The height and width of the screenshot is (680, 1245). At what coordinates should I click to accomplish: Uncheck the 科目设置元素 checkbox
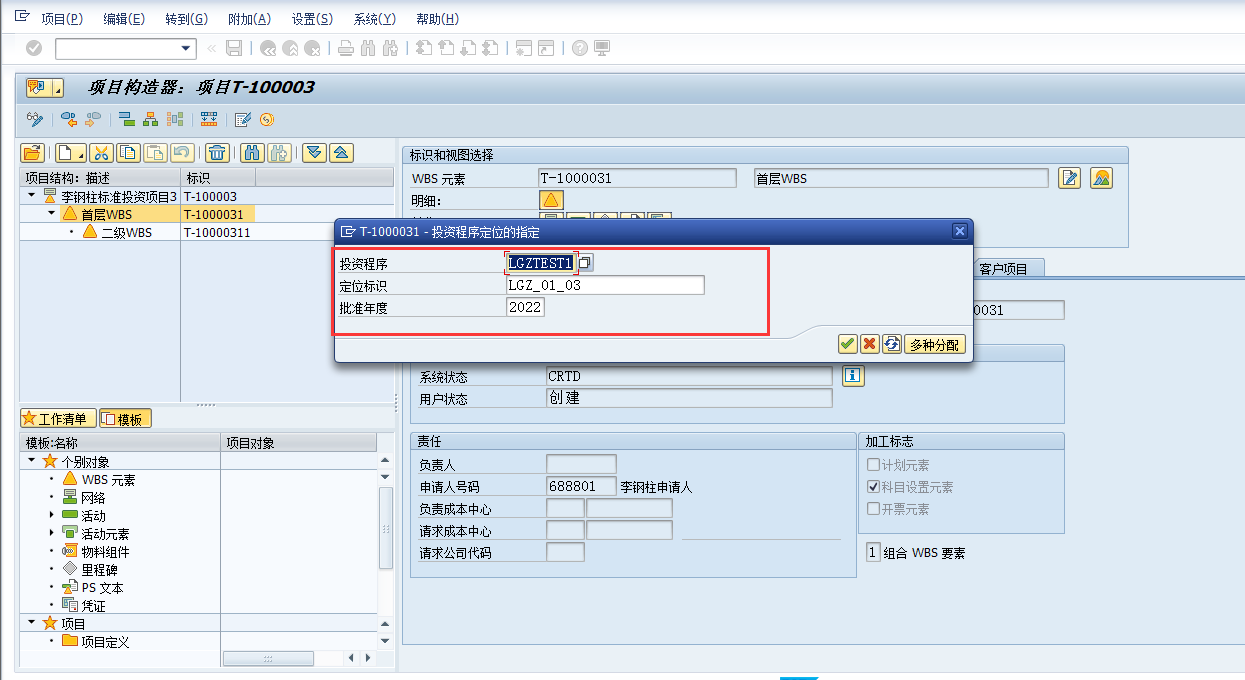[x=874, y=488]
